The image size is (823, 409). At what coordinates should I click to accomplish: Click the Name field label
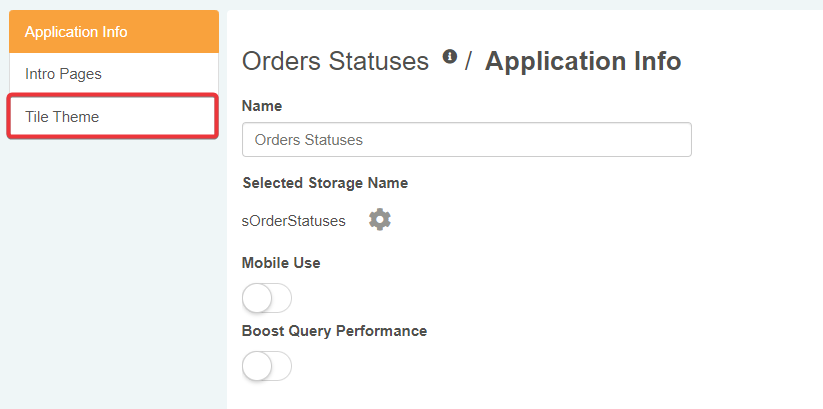(262, 106)
